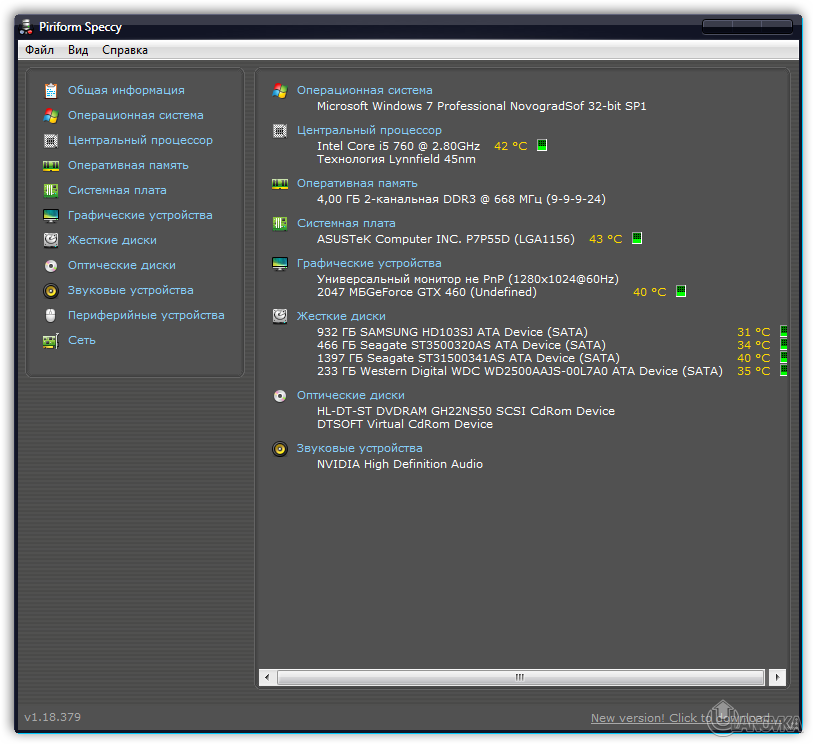Click the Windows flag icon in sidebar

click(x=50, y=115)
